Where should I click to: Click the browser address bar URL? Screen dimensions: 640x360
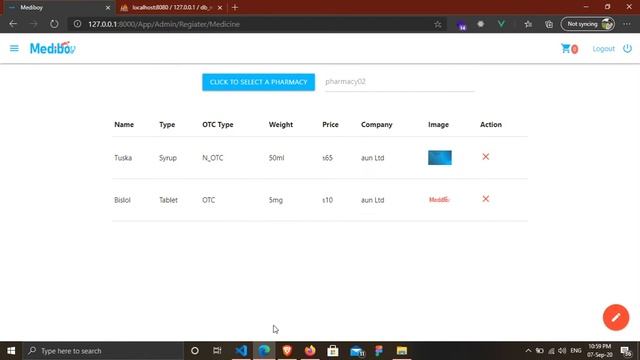(x=164, y=24)
